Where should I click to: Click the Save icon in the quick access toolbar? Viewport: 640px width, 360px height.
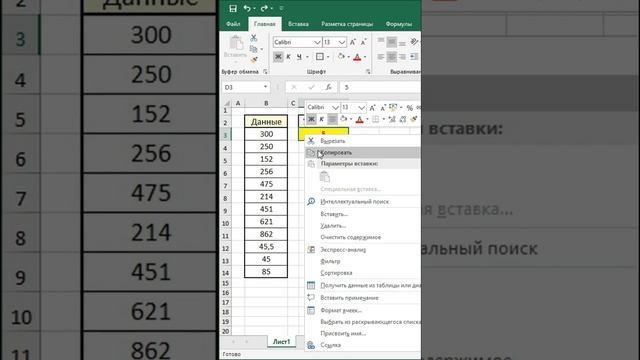(x=233, y=8)
